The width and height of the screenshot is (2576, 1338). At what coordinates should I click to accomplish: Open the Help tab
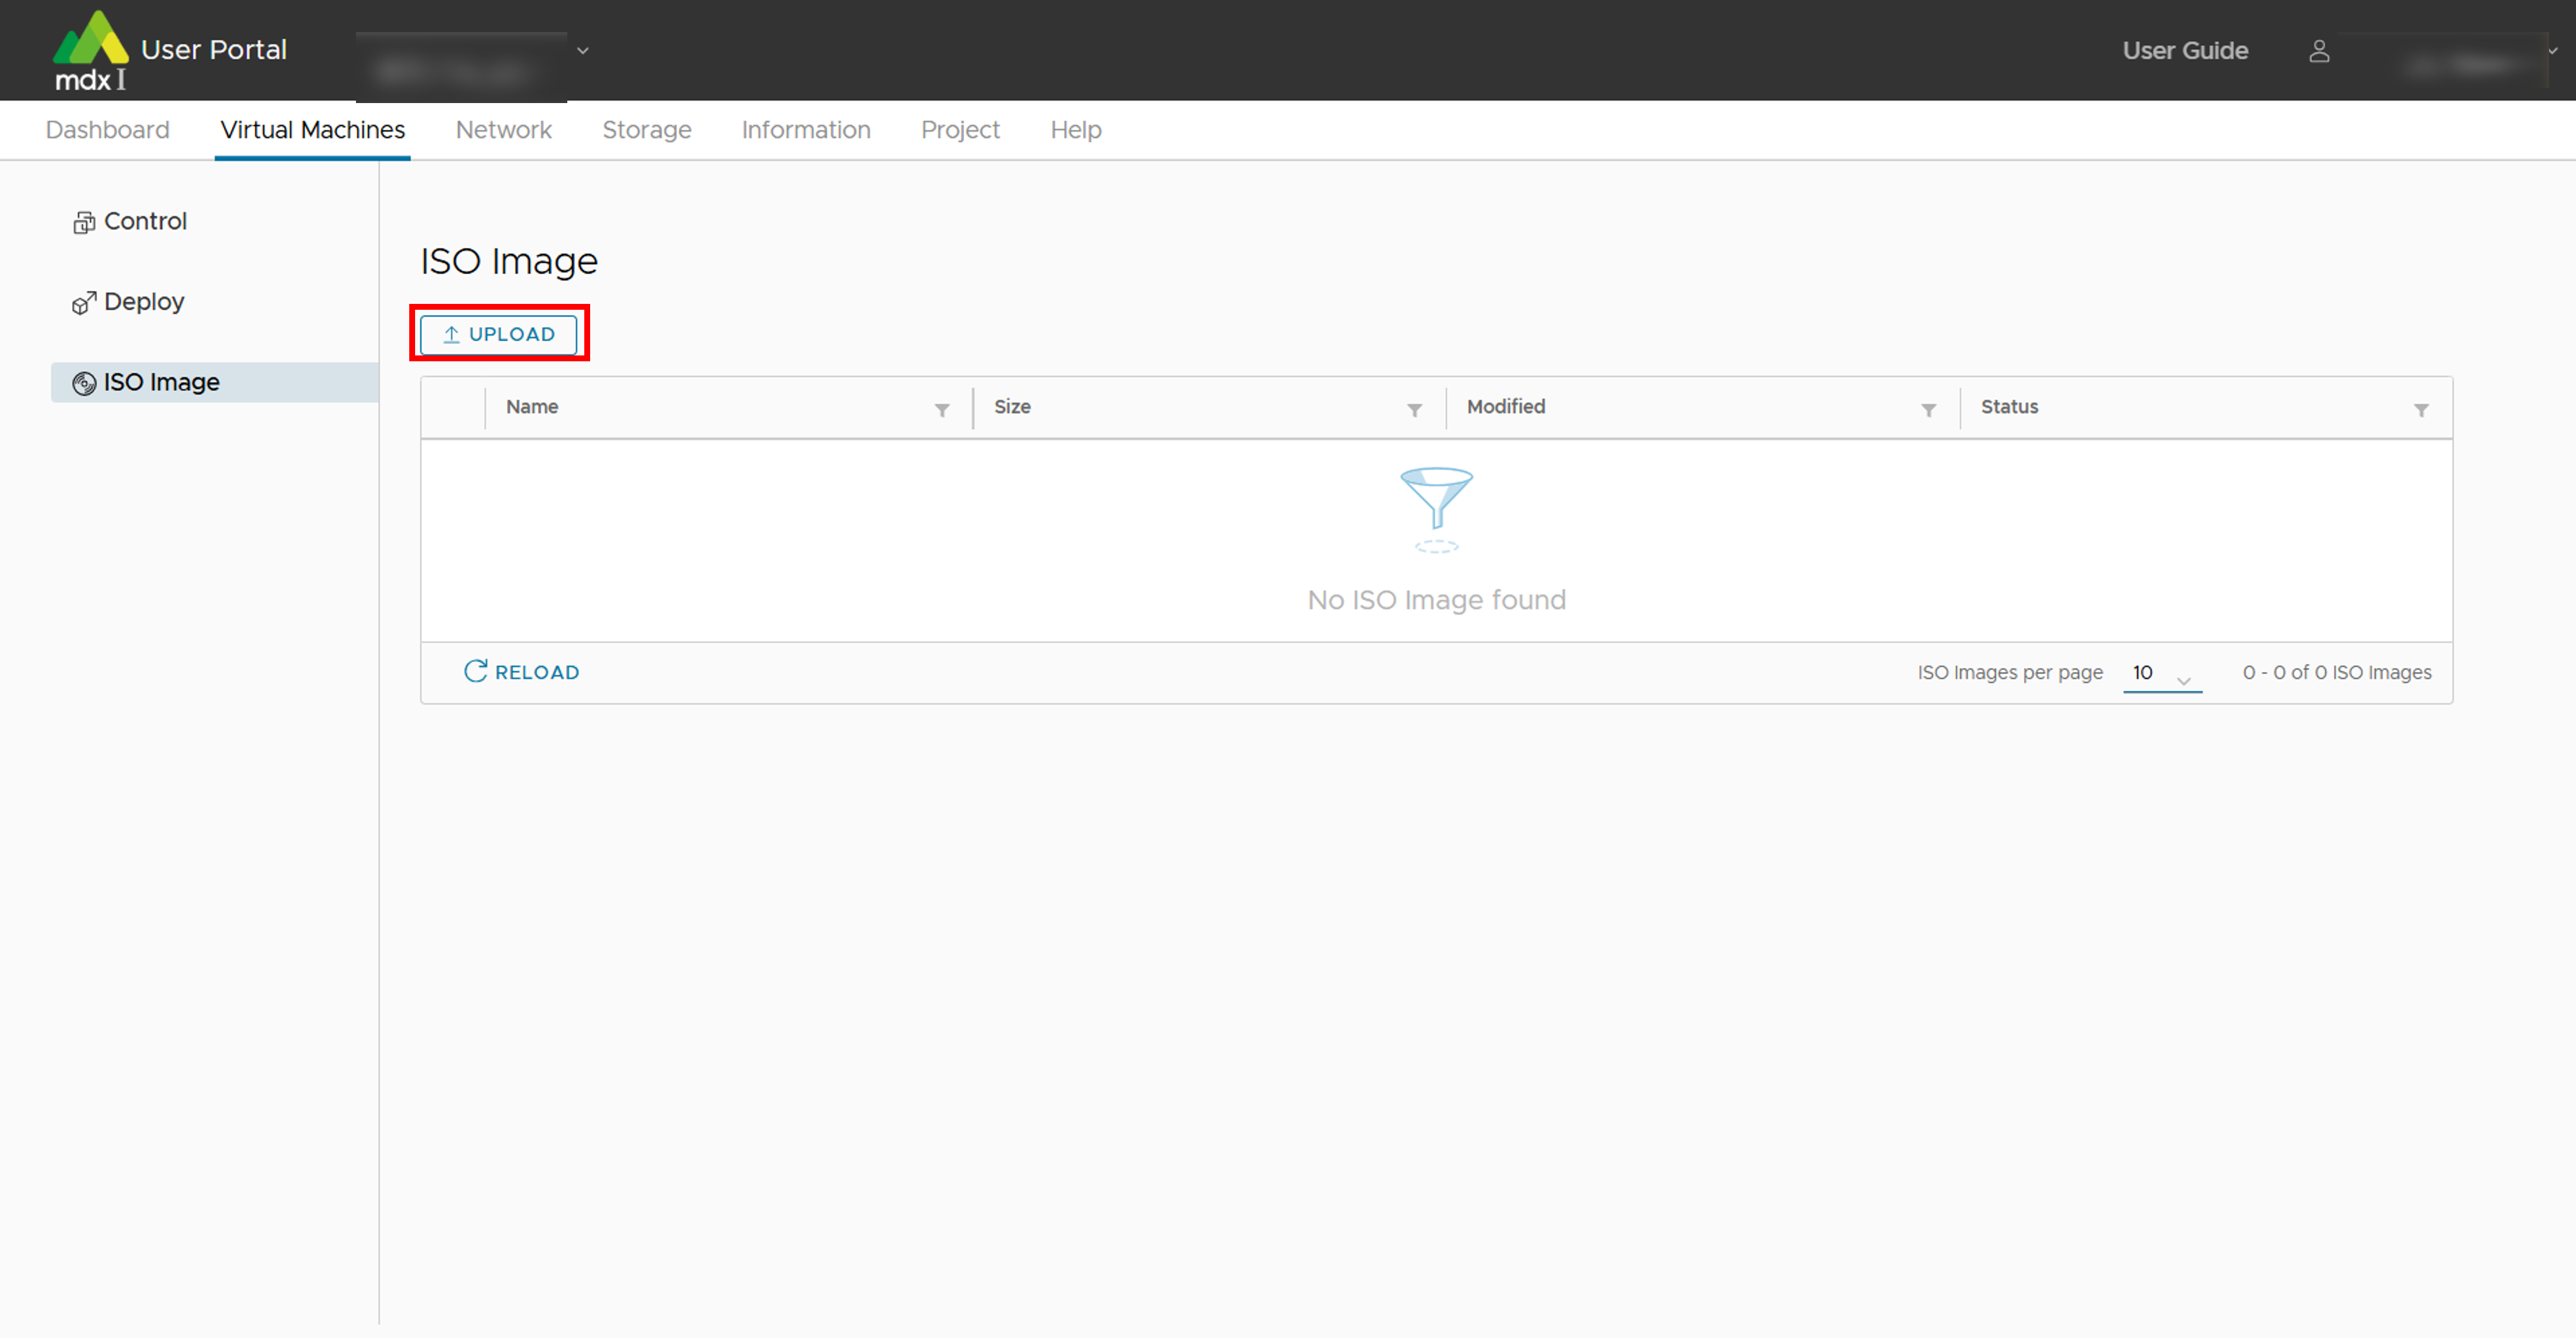[1075, 130]
